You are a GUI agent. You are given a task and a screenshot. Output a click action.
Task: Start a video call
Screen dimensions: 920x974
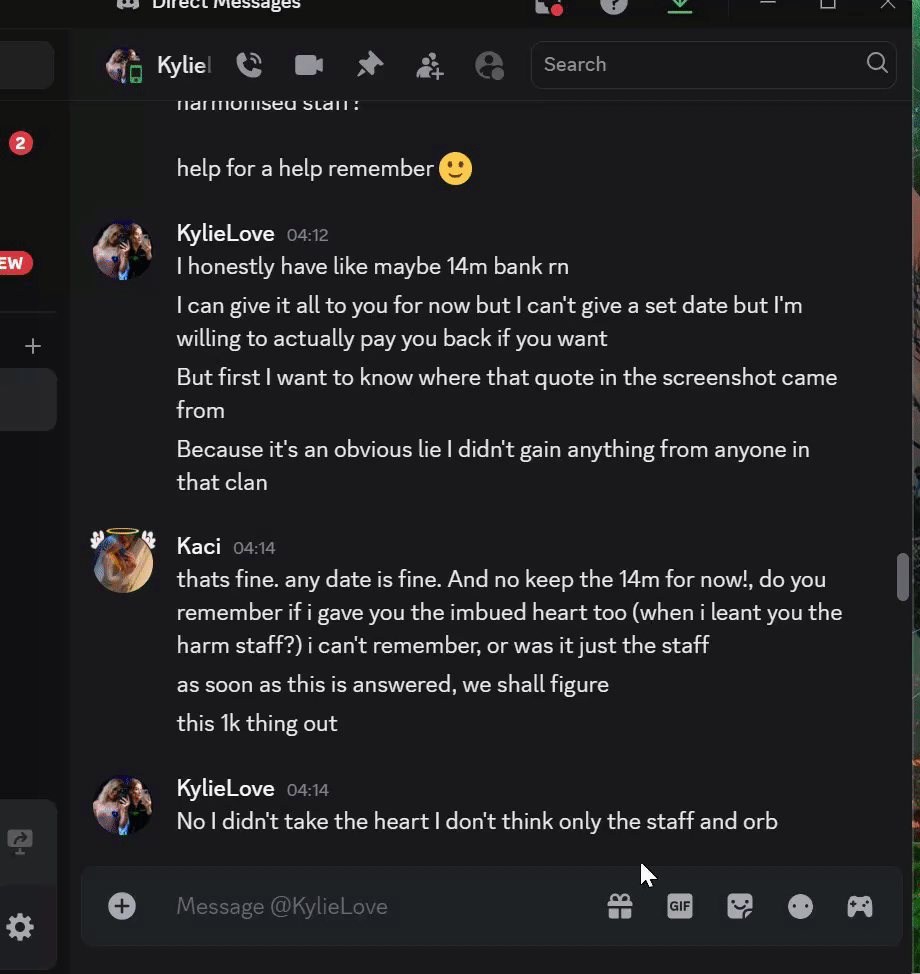pyautogui.click(x=309, y=65)
